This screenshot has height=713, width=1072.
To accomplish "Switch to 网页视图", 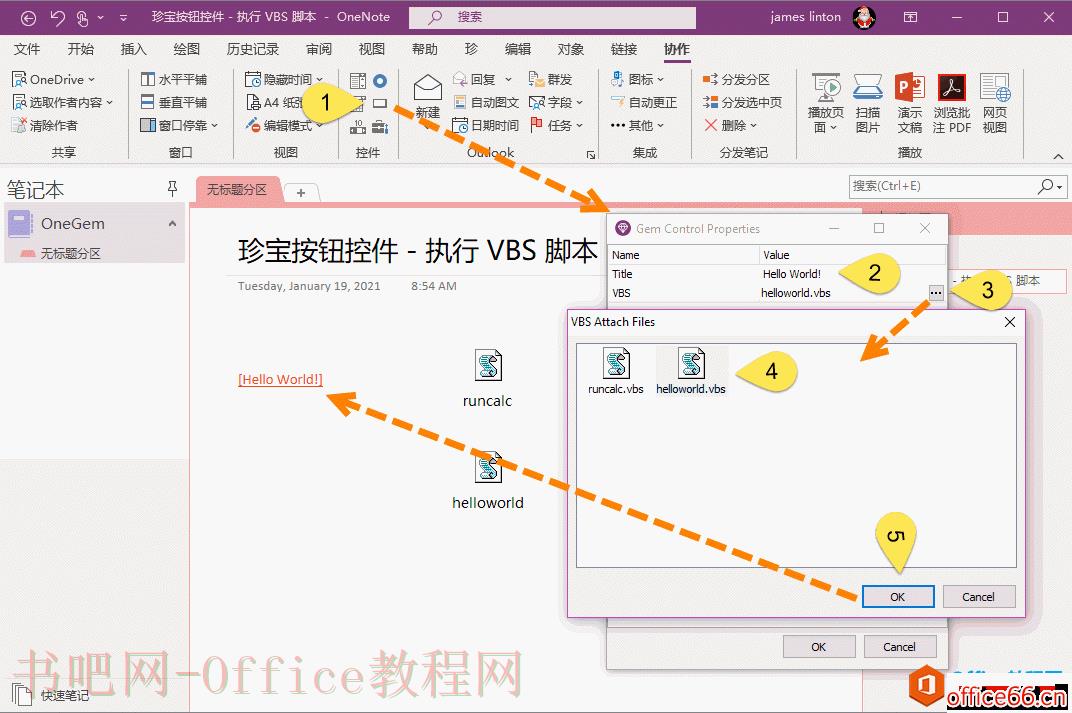I will click(995, 104).
